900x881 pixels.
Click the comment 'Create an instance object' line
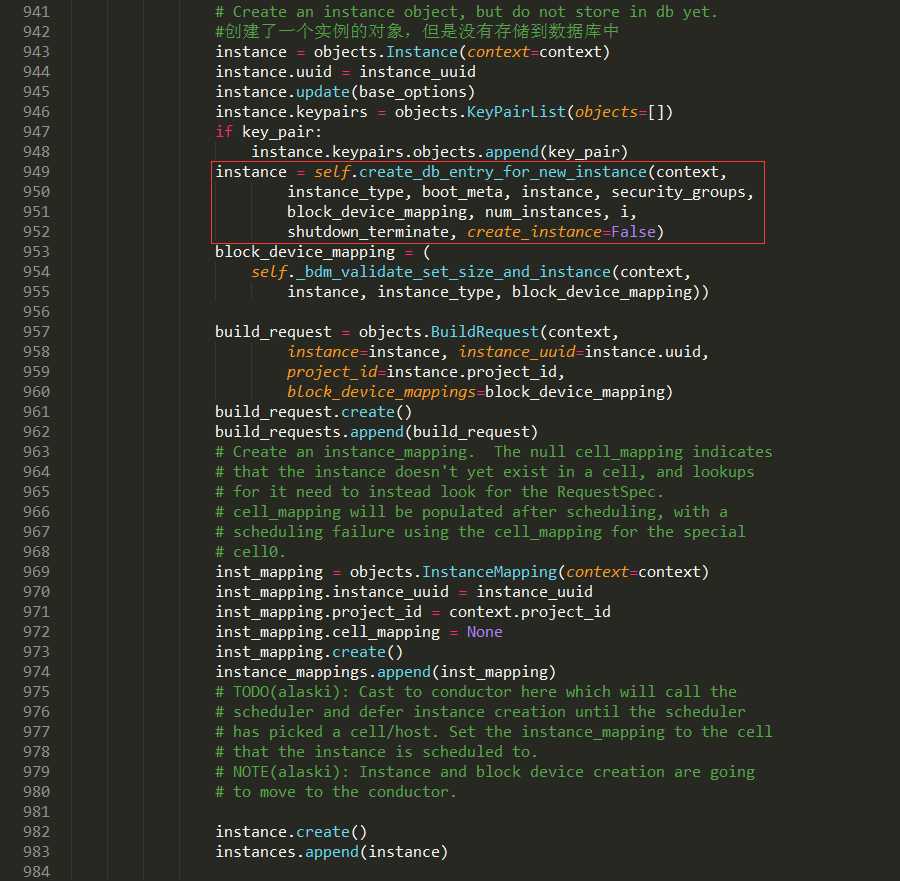pos(466,12)
